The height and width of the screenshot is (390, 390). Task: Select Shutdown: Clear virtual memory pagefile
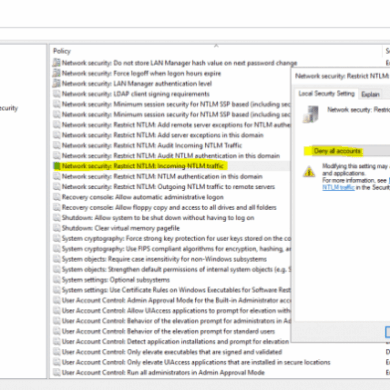121,228
